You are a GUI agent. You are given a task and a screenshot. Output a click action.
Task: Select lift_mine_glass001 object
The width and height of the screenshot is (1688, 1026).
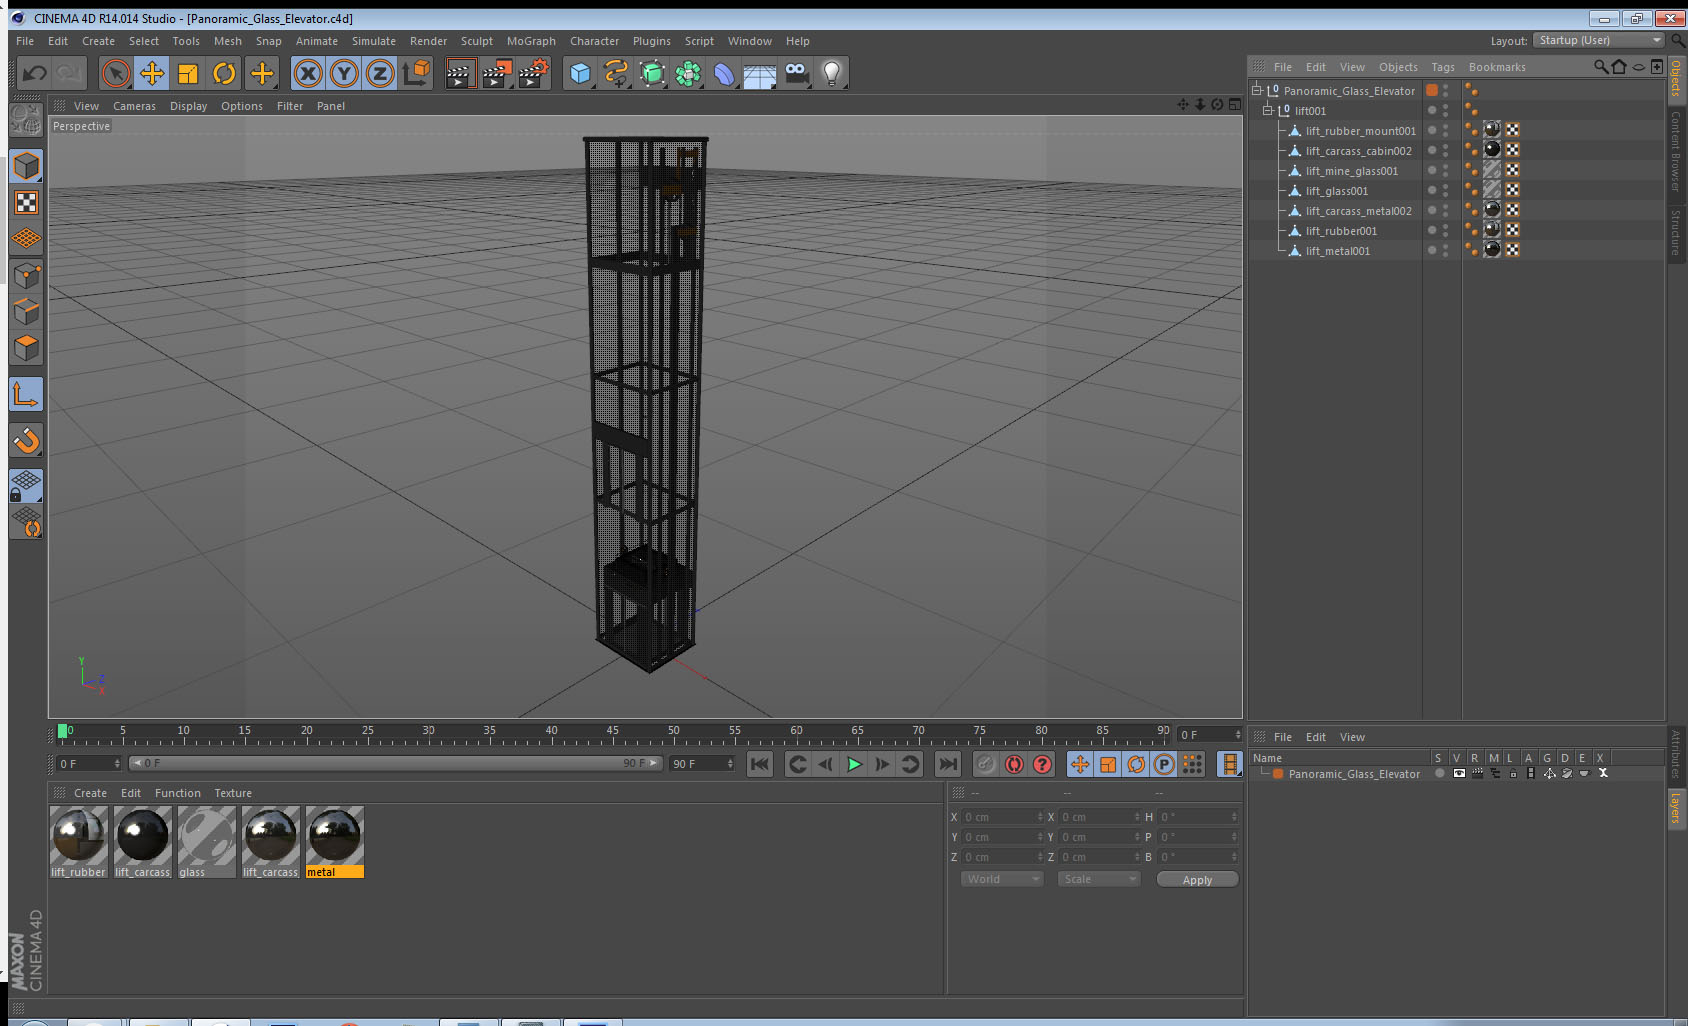pos(1351,171)
